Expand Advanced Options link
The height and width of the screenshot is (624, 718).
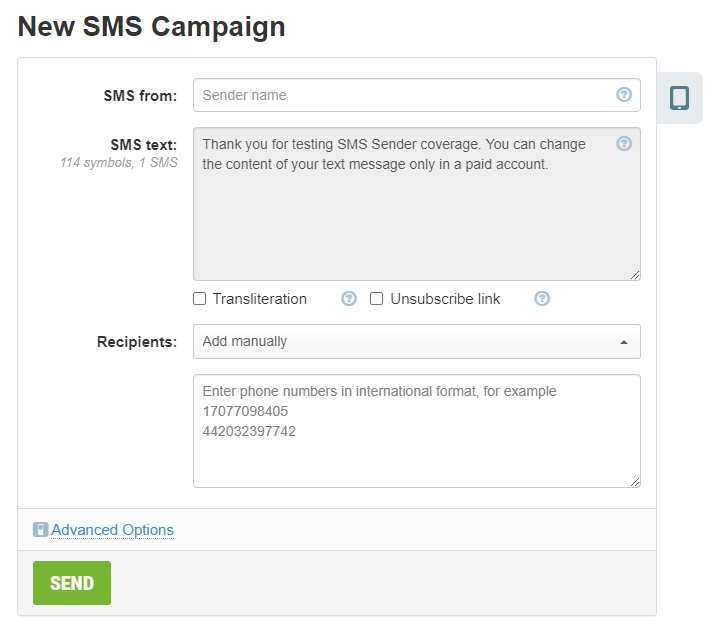[112, 530]
